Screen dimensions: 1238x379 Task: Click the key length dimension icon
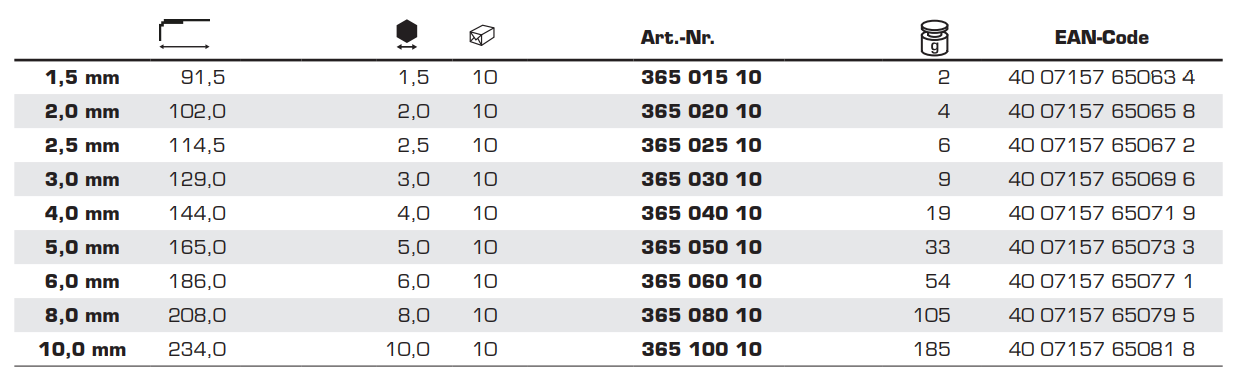(x=184, y=34)
